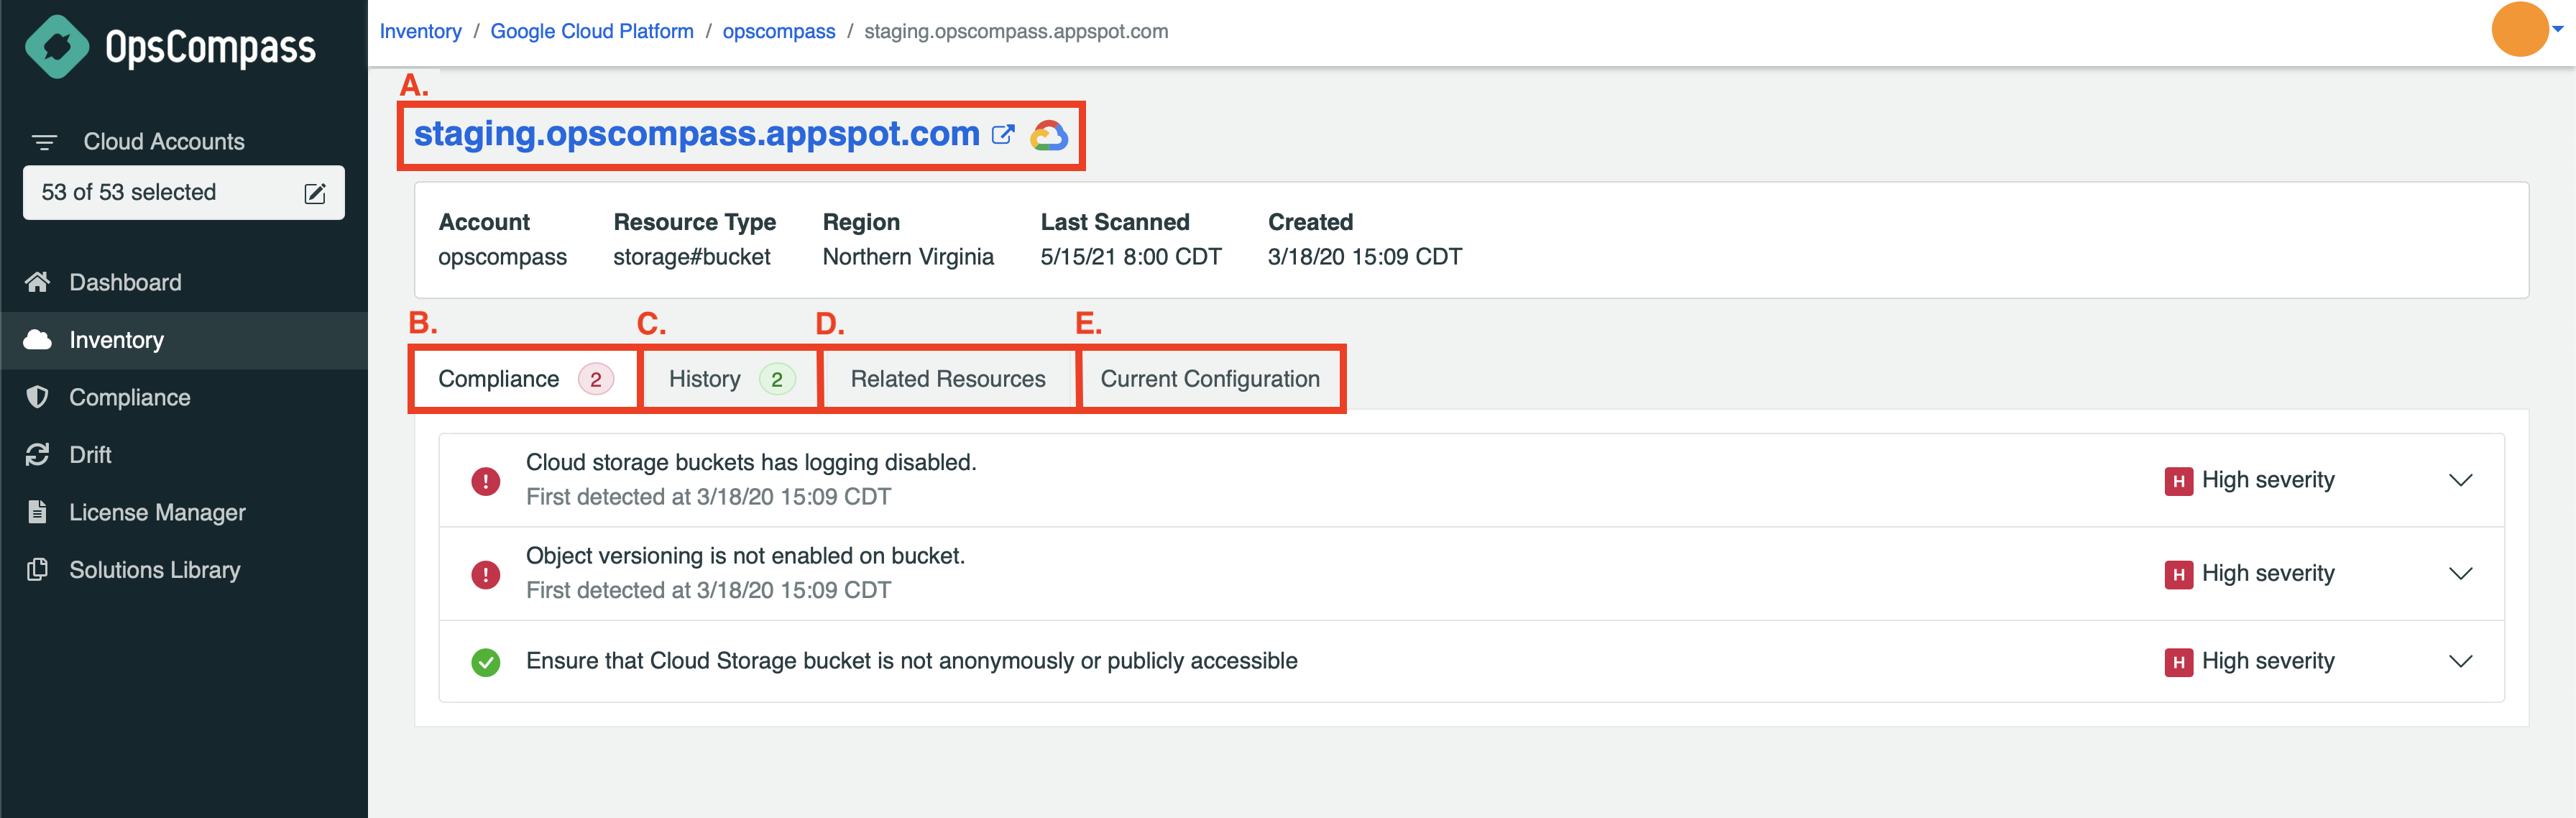Click the Google Cloud logo icon
The image size is (2576, 818).
[1049, 135]
